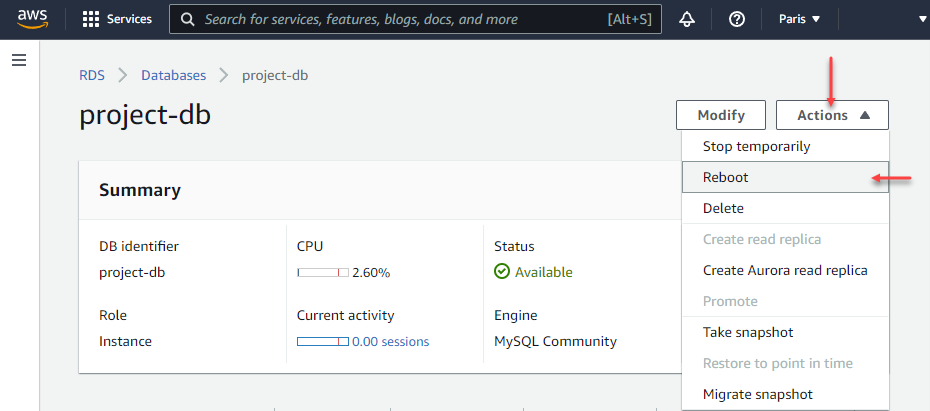This screenshot has width=930, height=411.
Task: Focus the services search input field
Action: pos(400,19)
